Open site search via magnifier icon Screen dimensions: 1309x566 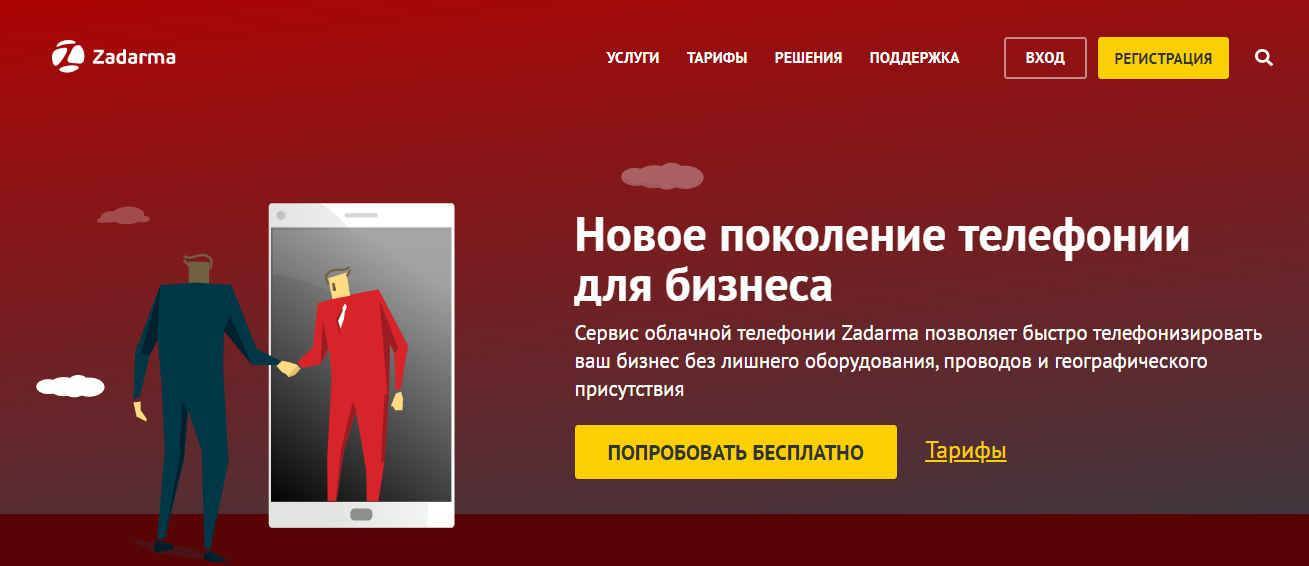pyautogui.click(x=1264, y=58)
